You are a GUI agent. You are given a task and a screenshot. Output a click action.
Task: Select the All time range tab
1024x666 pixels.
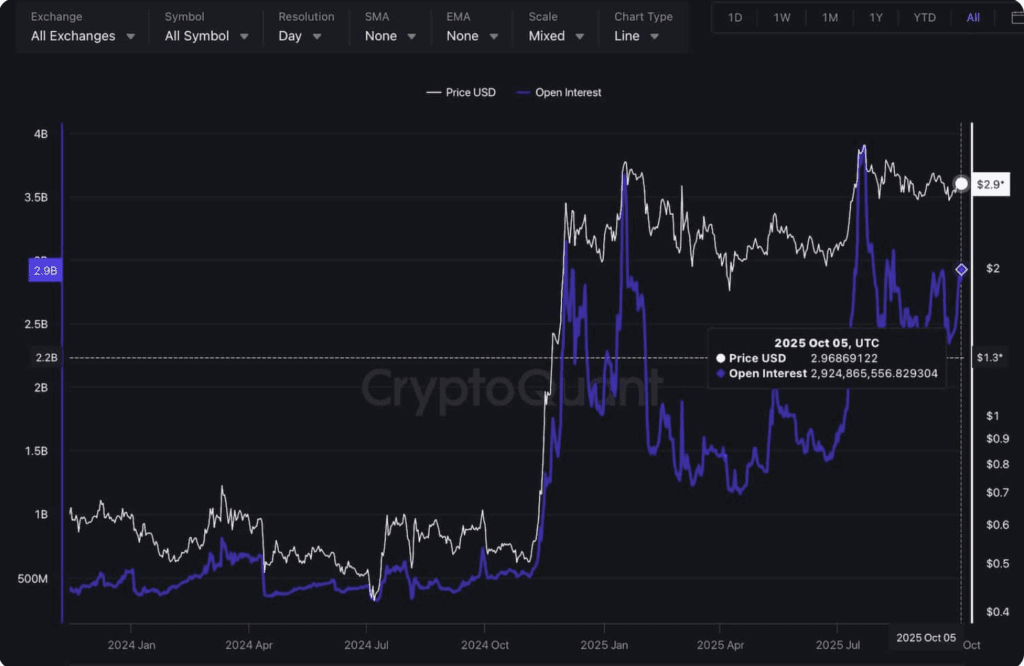point(972,18)
